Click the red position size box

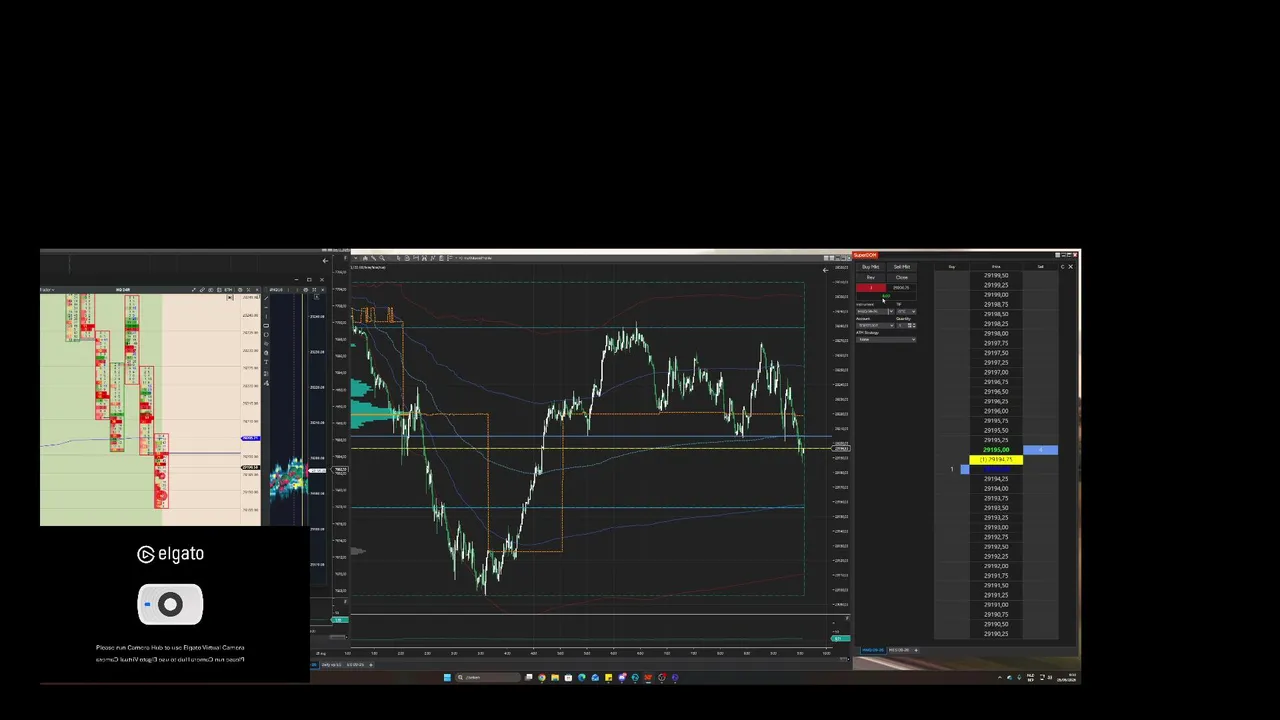871,288
